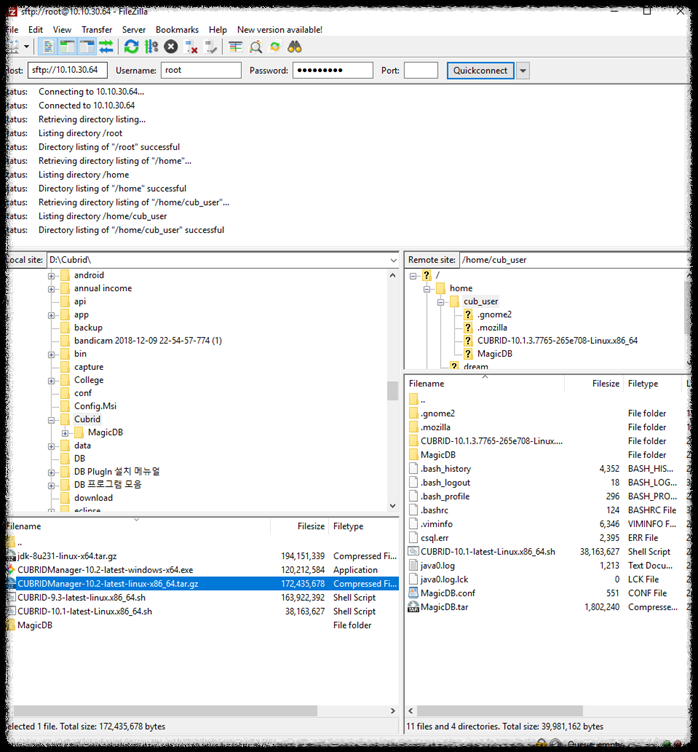Screen dimensions: 698x752
Task: Click remote site path field
Action: pyautogui.click(x=574, y=260)
